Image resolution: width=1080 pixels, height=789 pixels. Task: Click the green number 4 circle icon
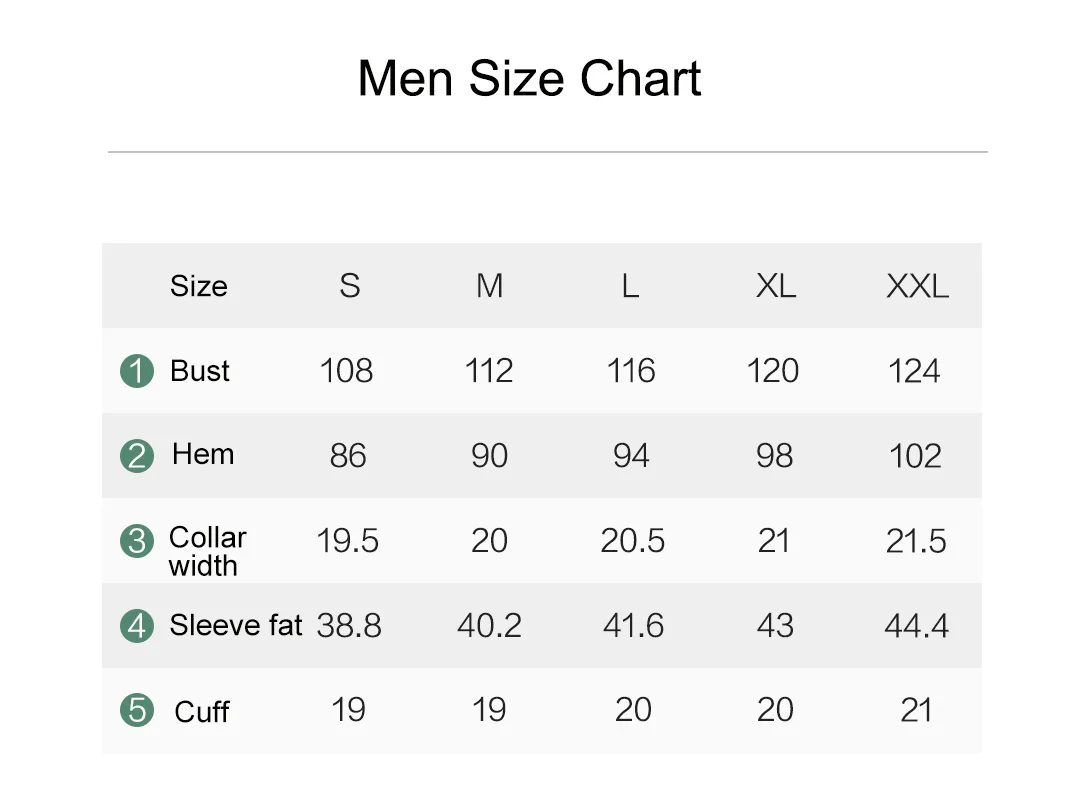137,626
